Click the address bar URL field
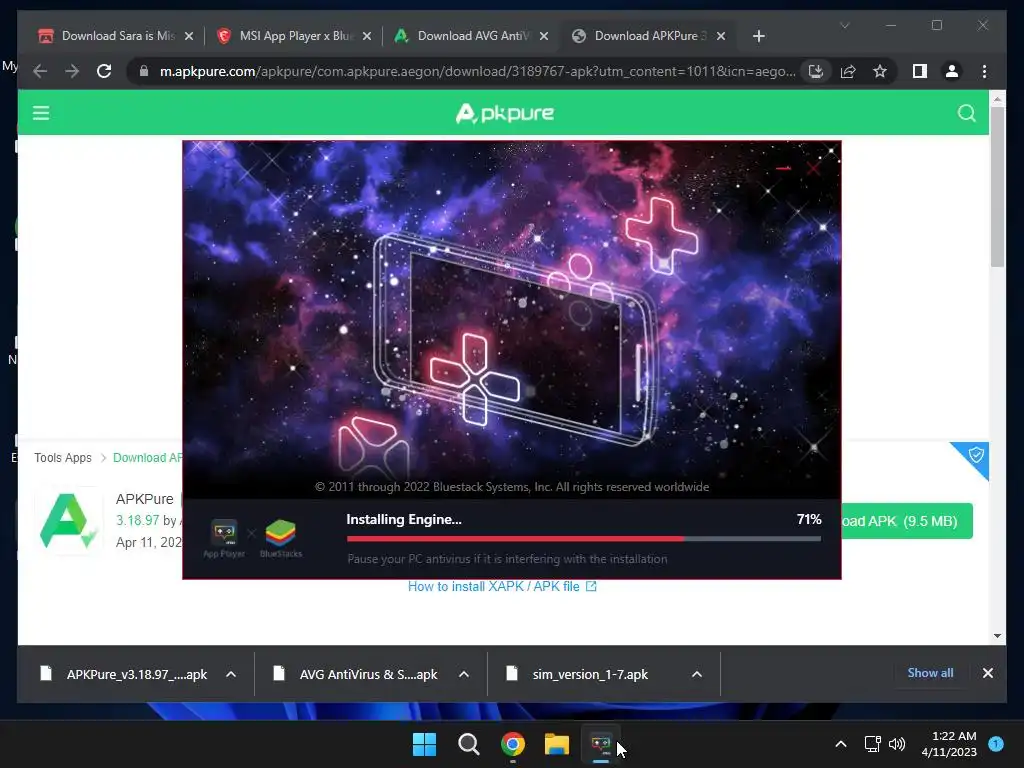1024x768 pixels. point(477,71)
